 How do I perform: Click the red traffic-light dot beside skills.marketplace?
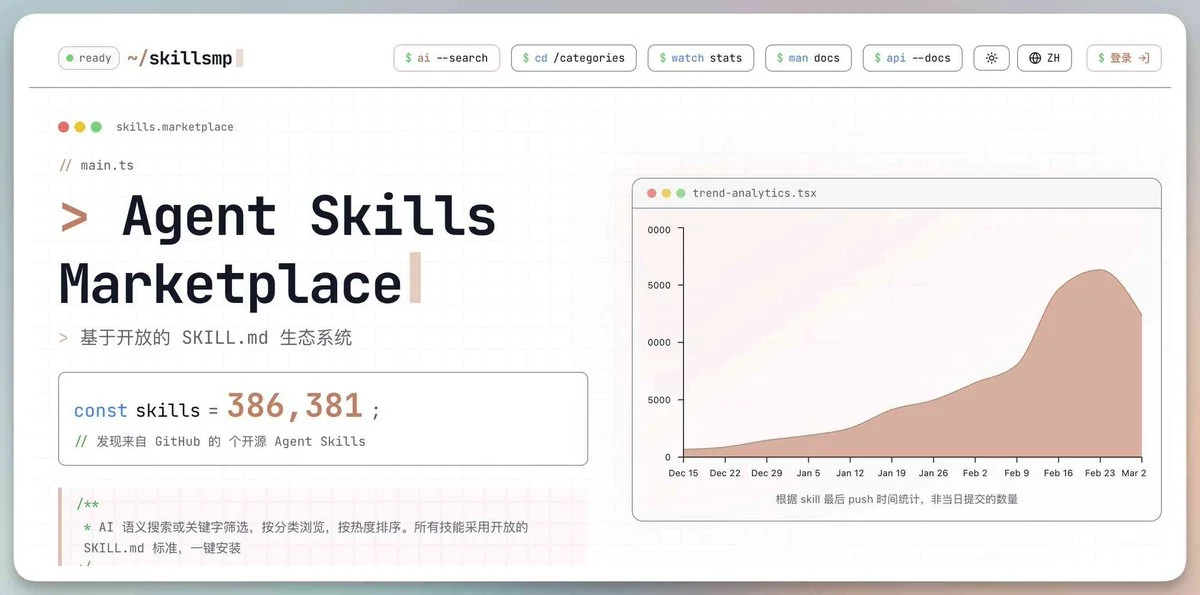(63, 126)
